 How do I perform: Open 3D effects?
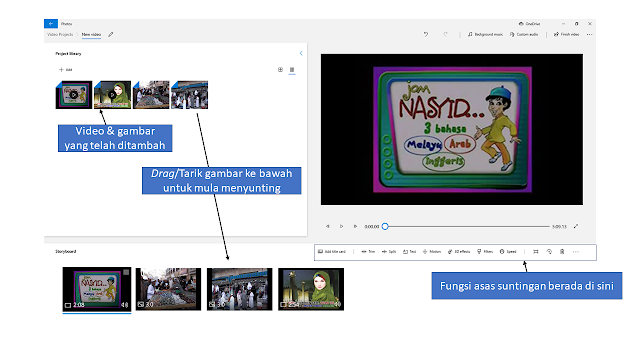[x=459, y=252]
